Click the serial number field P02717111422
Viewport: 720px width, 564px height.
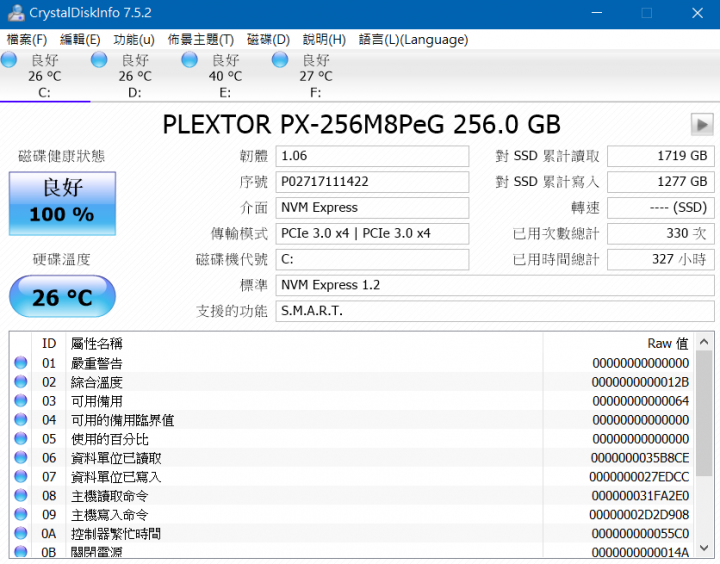[x=372, y=182]
